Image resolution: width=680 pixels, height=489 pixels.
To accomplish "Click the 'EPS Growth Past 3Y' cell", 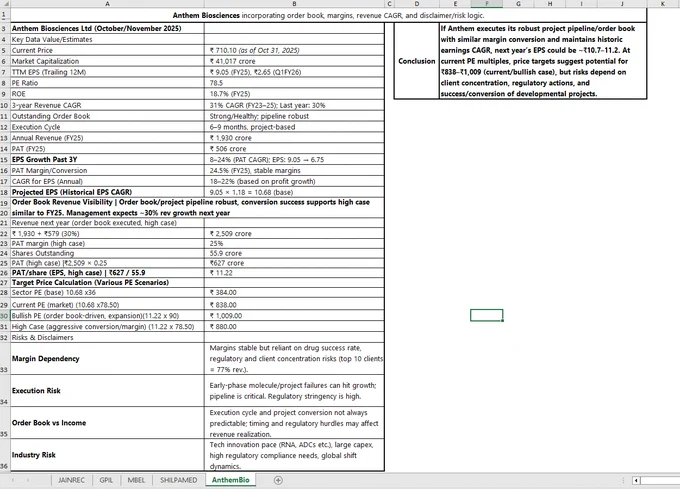I will click(x=107, y=159).
